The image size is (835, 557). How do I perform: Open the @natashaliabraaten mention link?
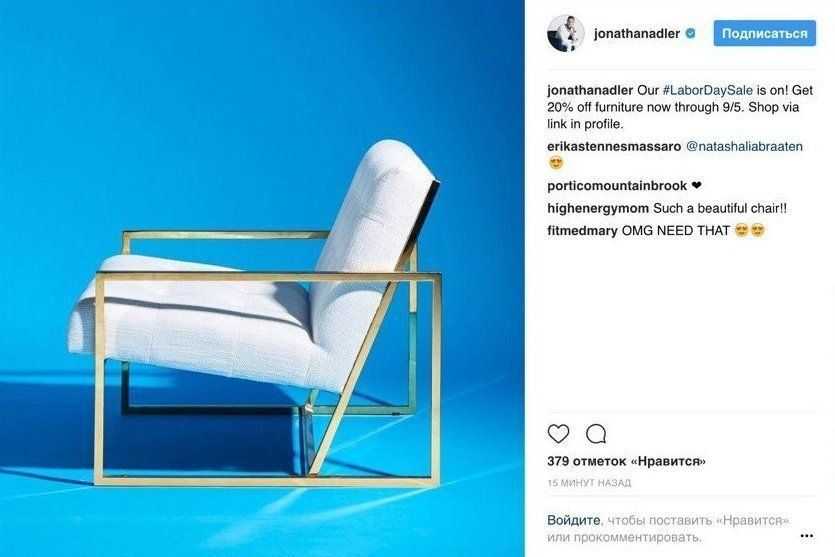pyautogui.click(x=744, y=146)
